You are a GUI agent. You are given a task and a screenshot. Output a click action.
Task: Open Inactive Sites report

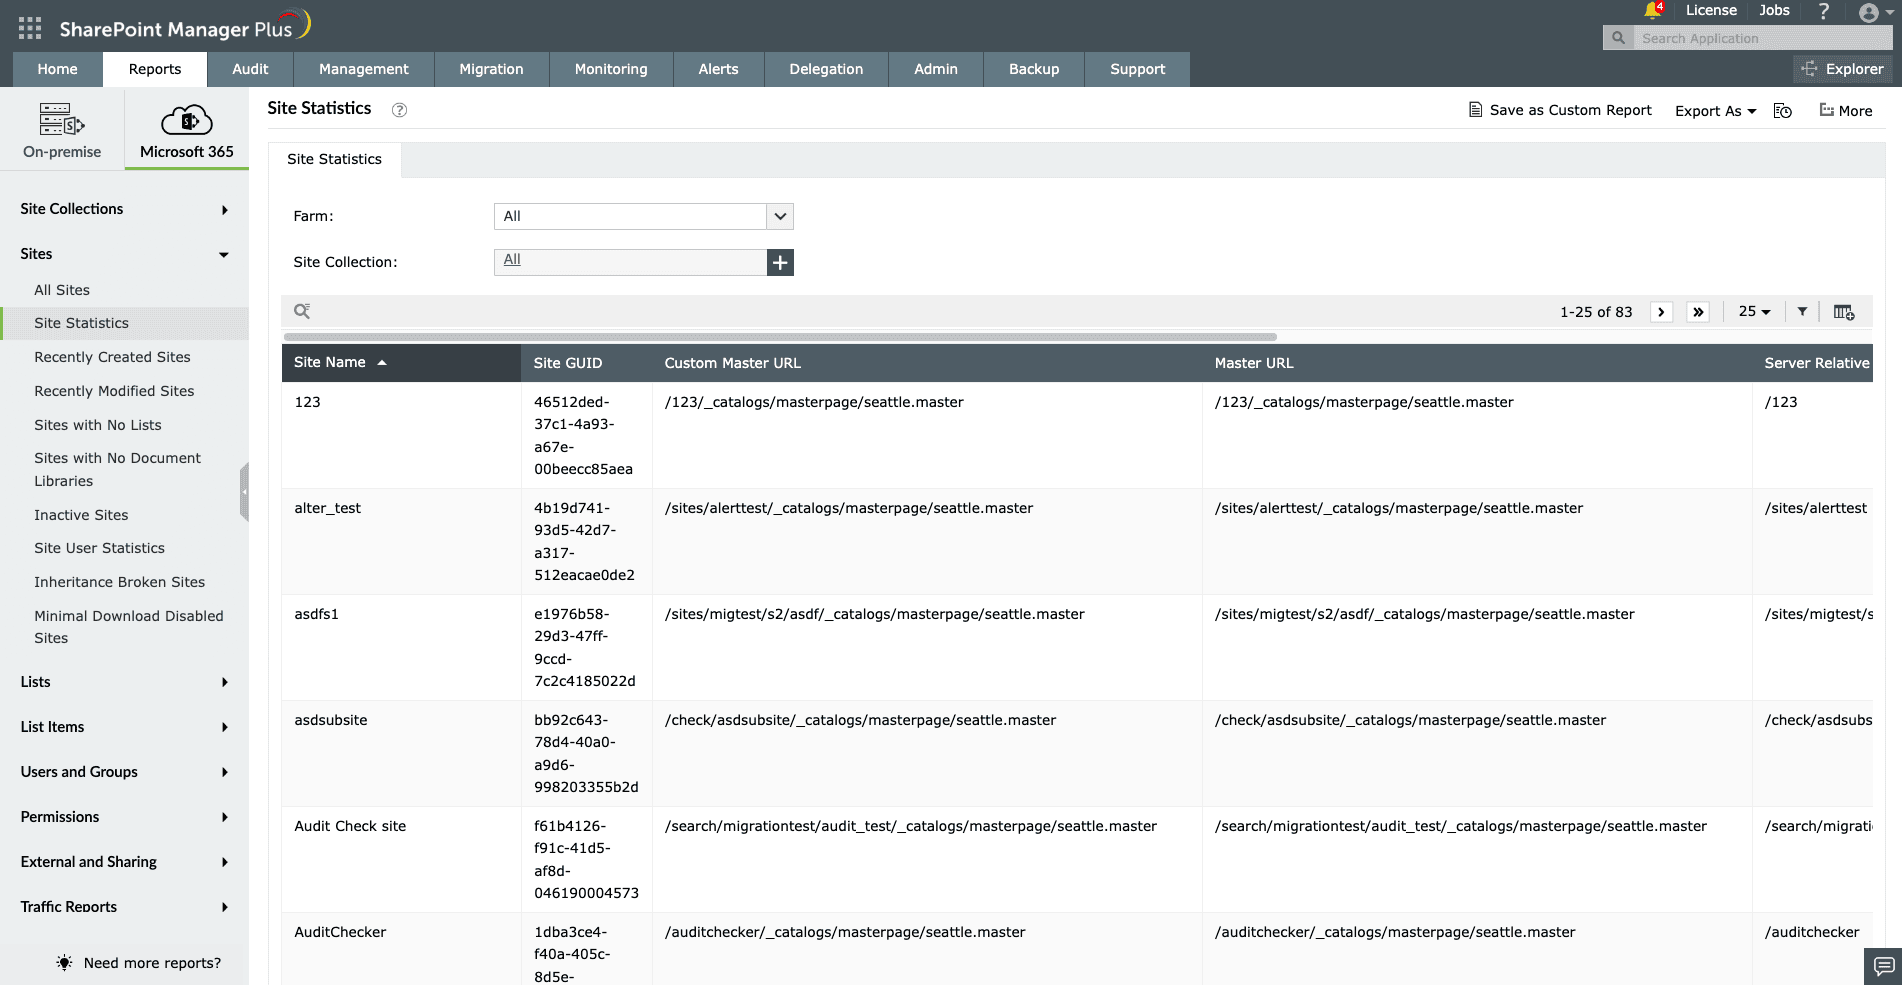pyautogui.click(x=81, y=515)
